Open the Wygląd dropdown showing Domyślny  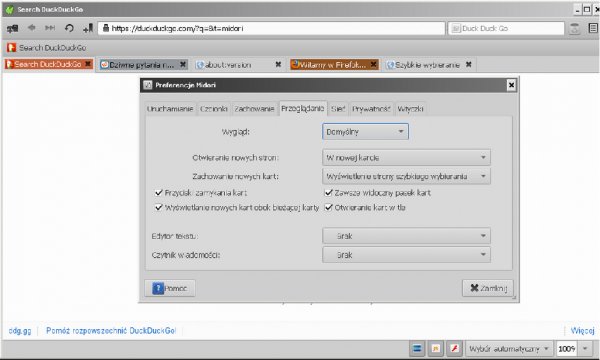coord(365,132)
